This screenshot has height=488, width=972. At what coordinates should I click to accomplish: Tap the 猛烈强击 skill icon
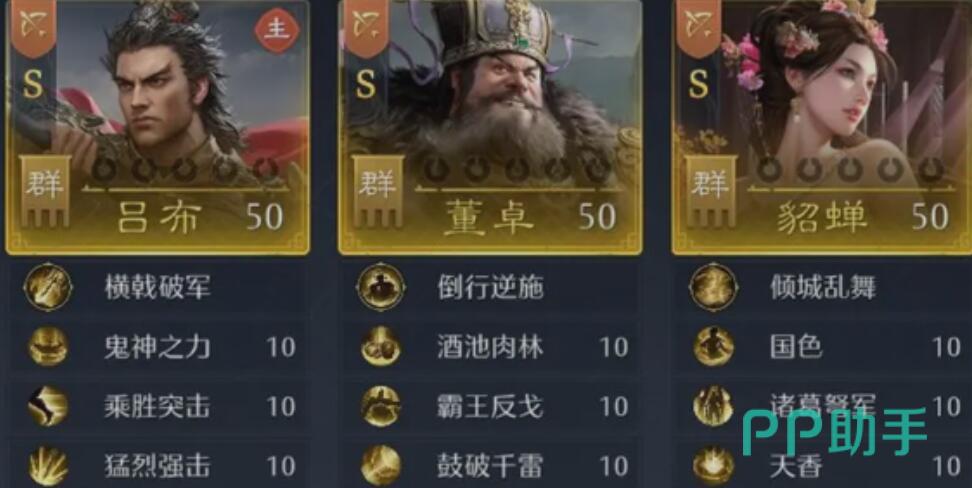(x=48, y=466)
